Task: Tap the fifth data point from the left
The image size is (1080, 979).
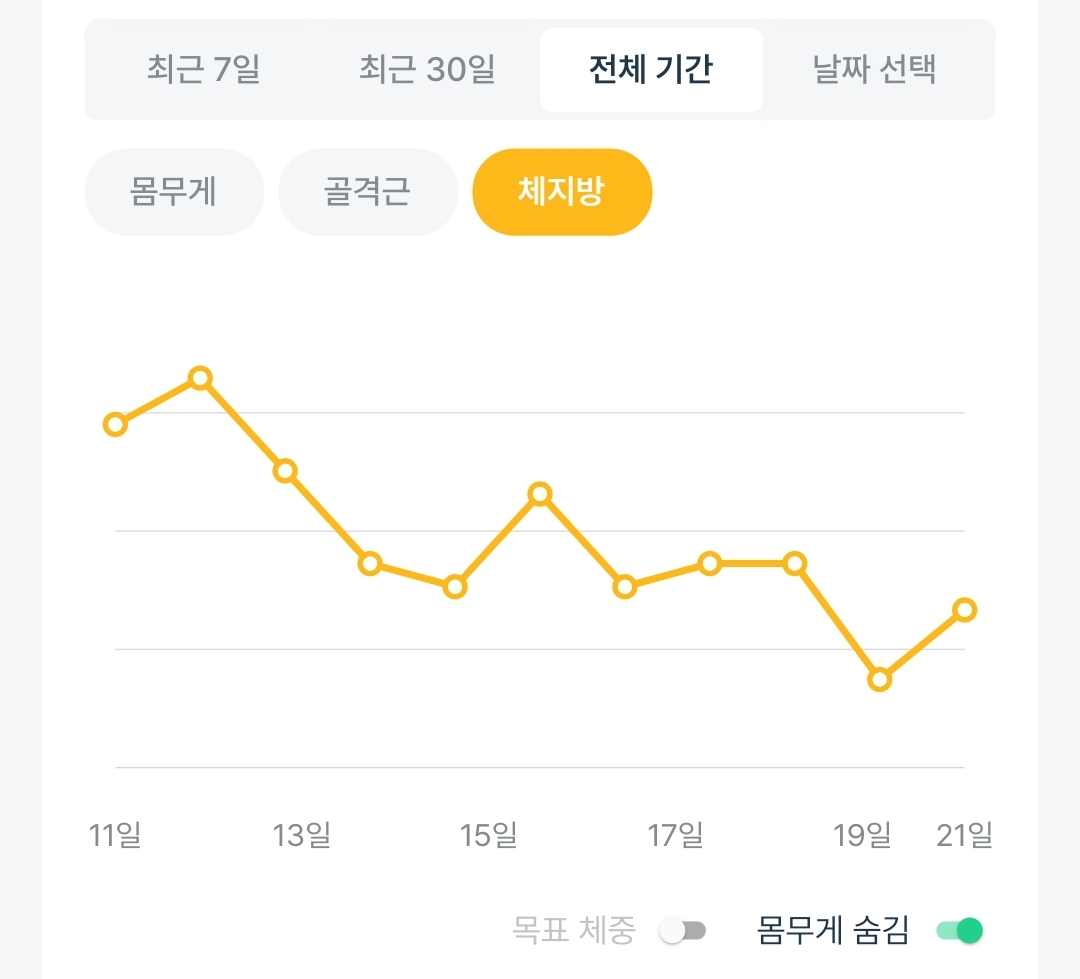Action: click(x=455, y=587)
